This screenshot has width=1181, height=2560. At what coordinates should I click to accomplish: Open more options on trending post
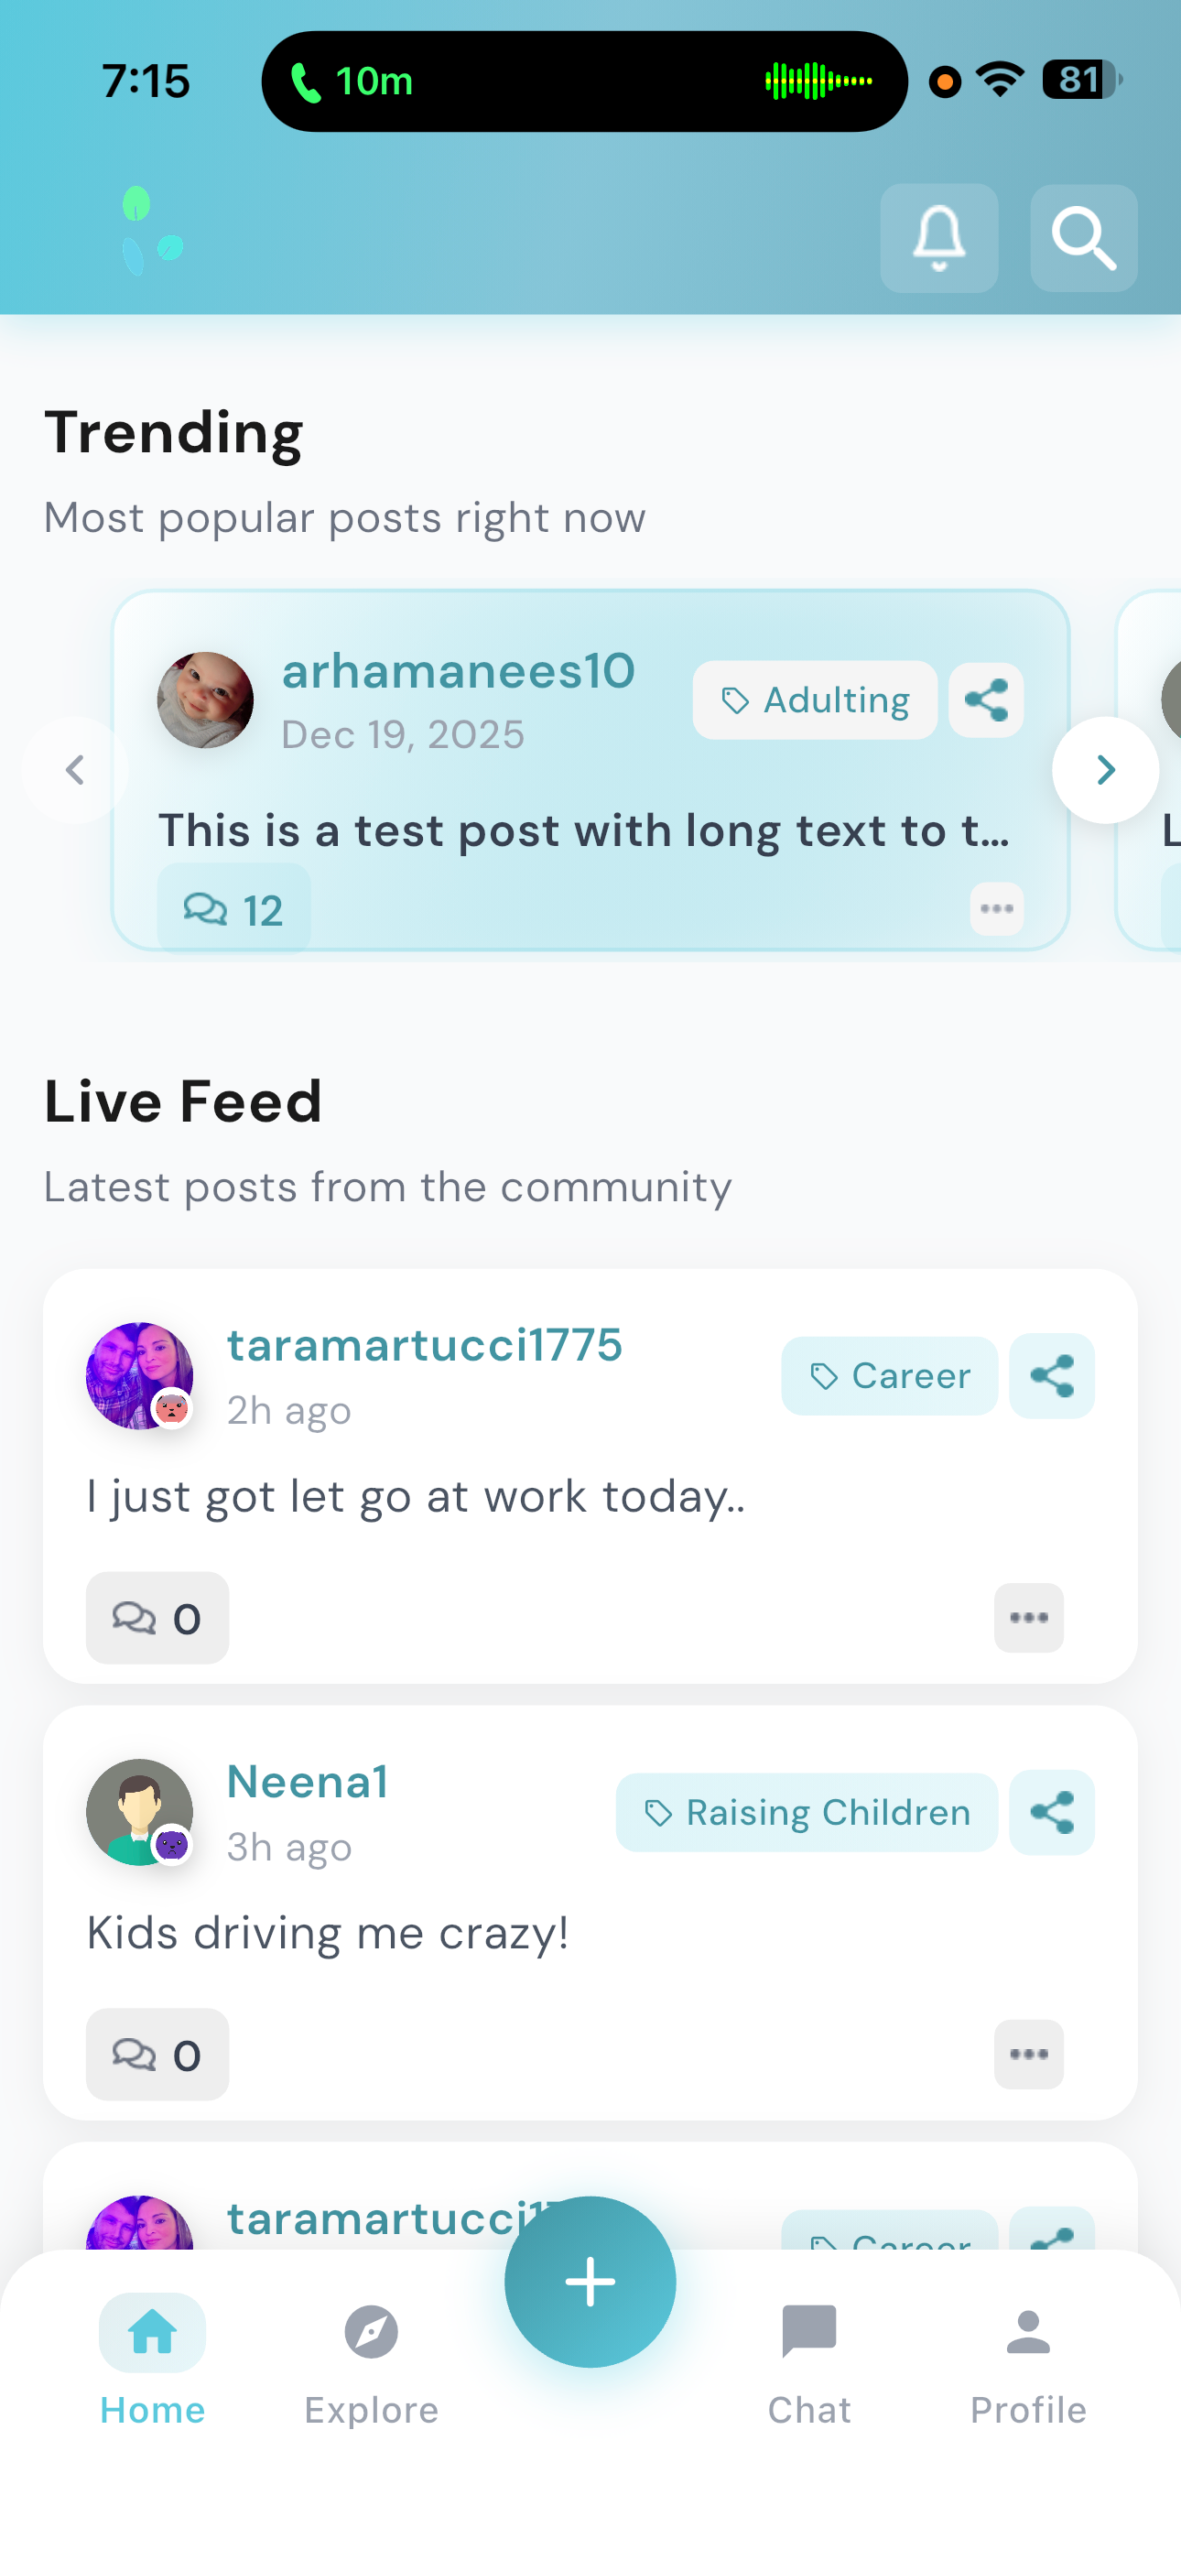pos(996,908)
